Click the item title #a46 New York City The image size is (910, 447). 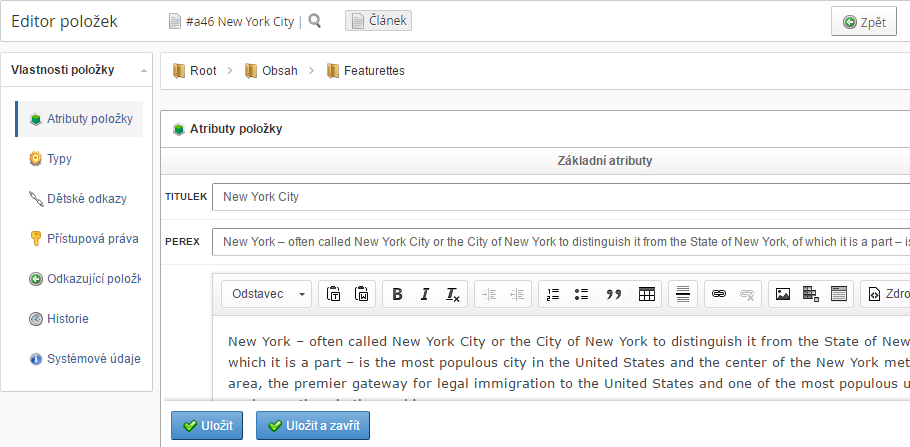coord(240,22)
